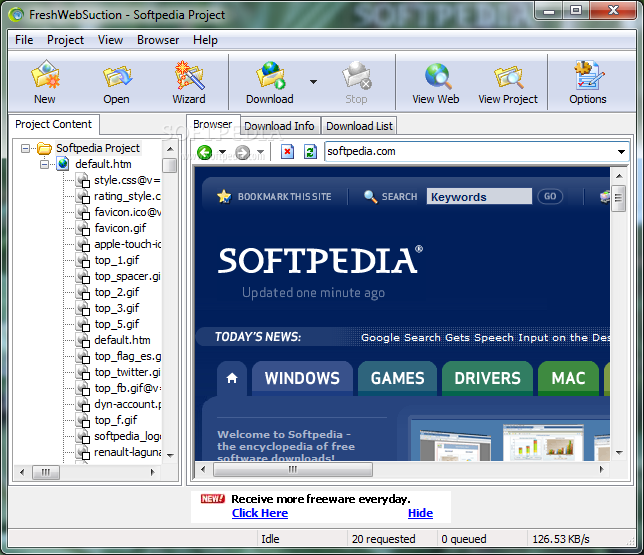Click the Stop download toolbar icon
This screenshot has width=644, height=555.
coord(356,75)
